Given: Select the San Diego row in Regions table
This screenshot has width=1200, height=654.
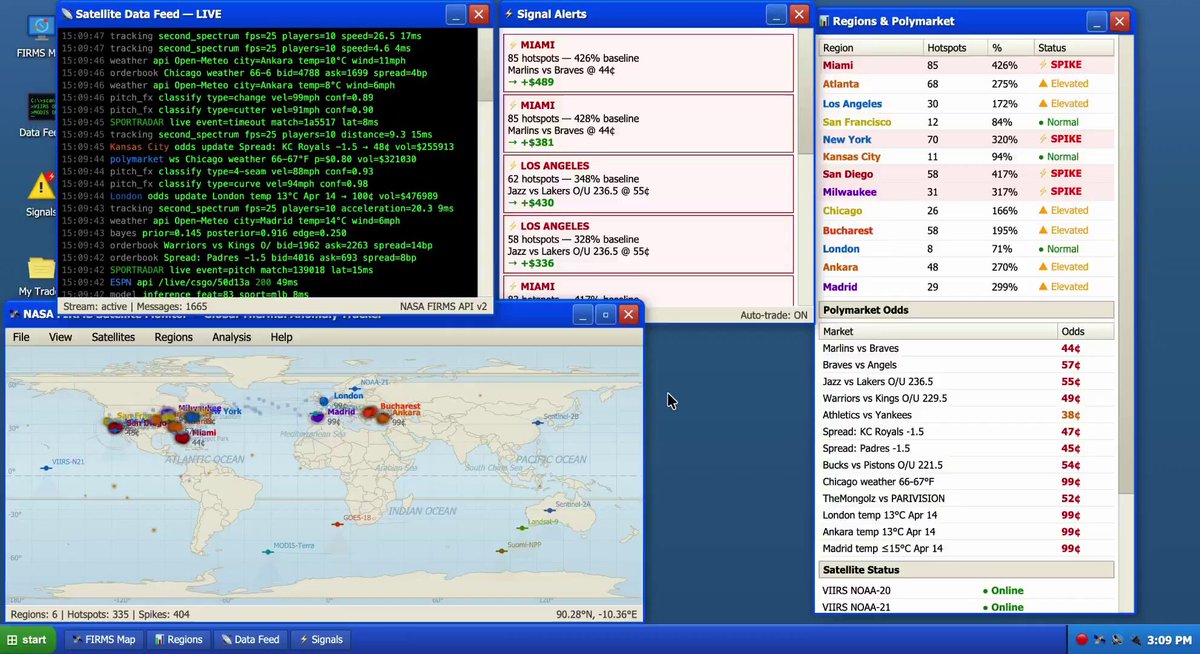Looking at the screenshot, I should pyautogui.click(x=966, y=174).
